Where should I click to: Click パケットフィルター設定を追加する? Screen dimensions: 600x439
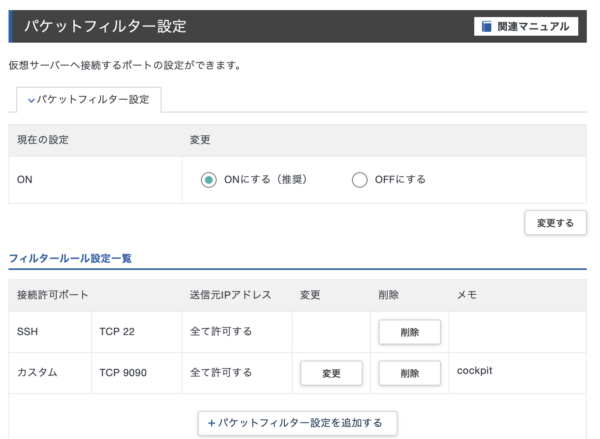pos(297,423)
